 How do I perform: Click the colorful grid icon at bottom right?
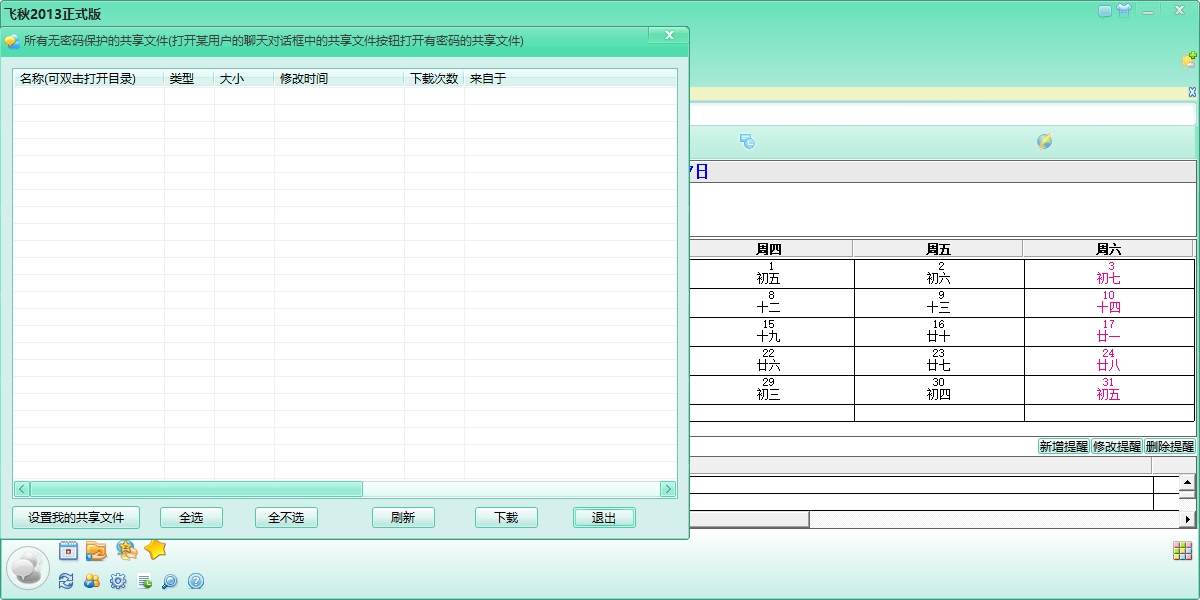click(x=1182, y=551)
